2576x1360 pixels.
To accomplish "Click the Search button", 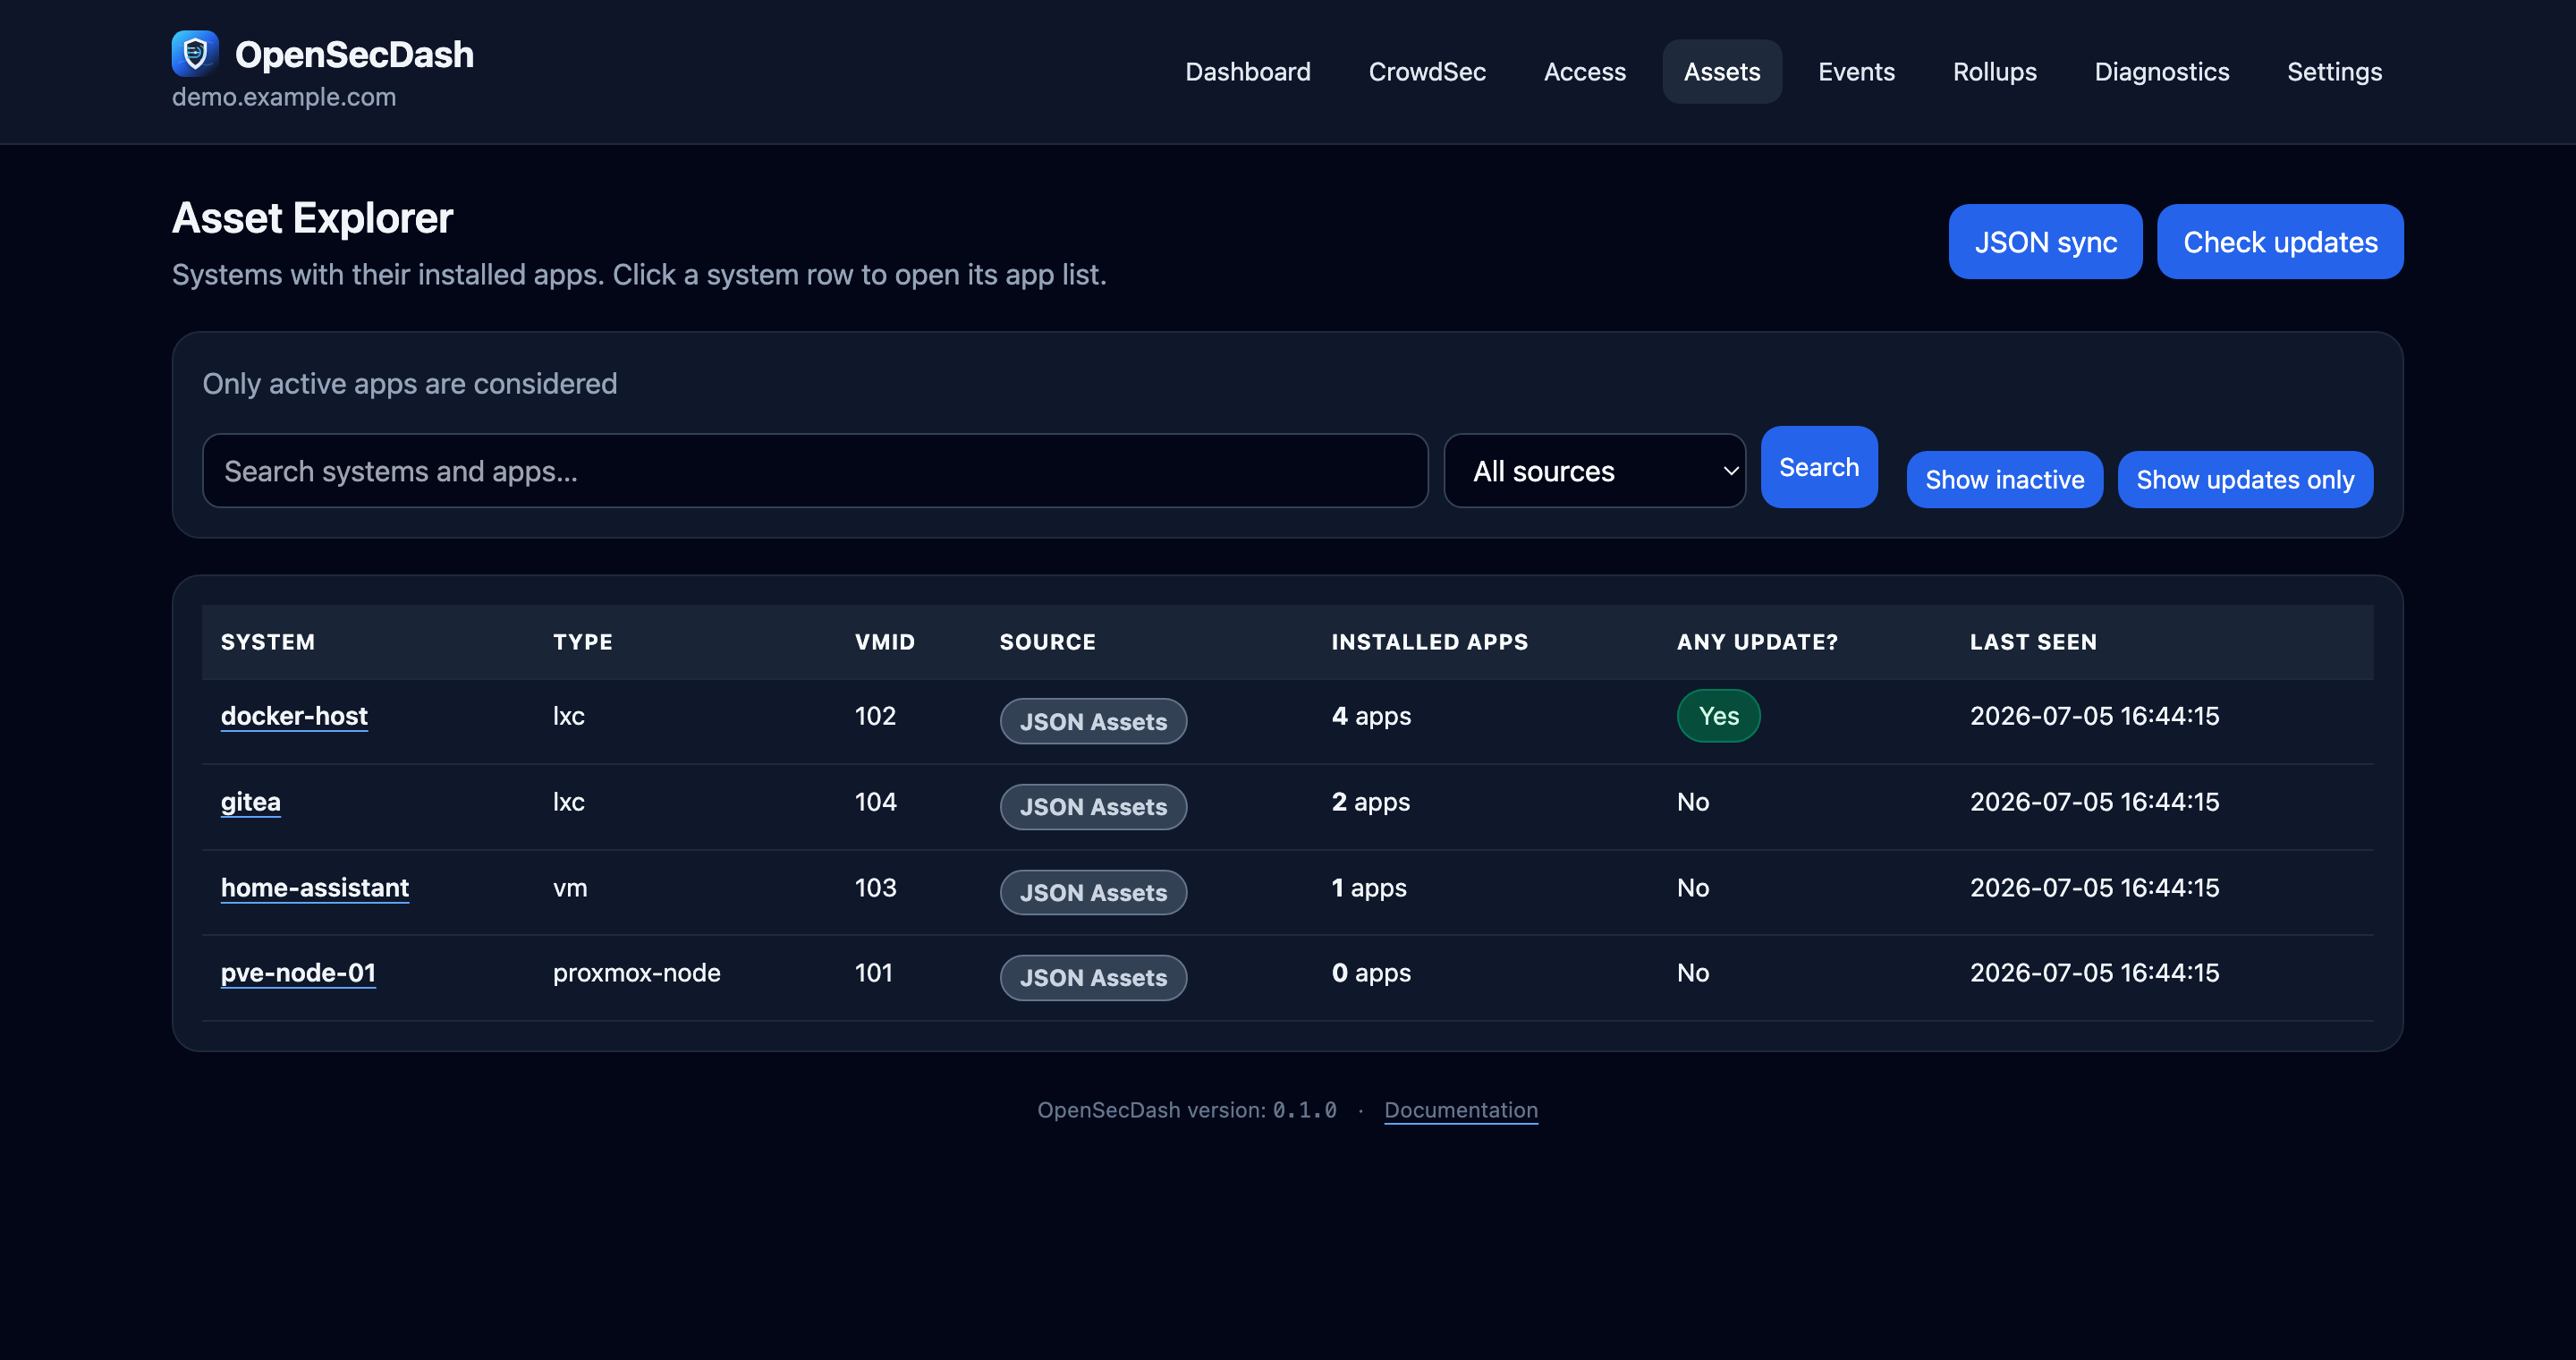I will coord(1818,467).
